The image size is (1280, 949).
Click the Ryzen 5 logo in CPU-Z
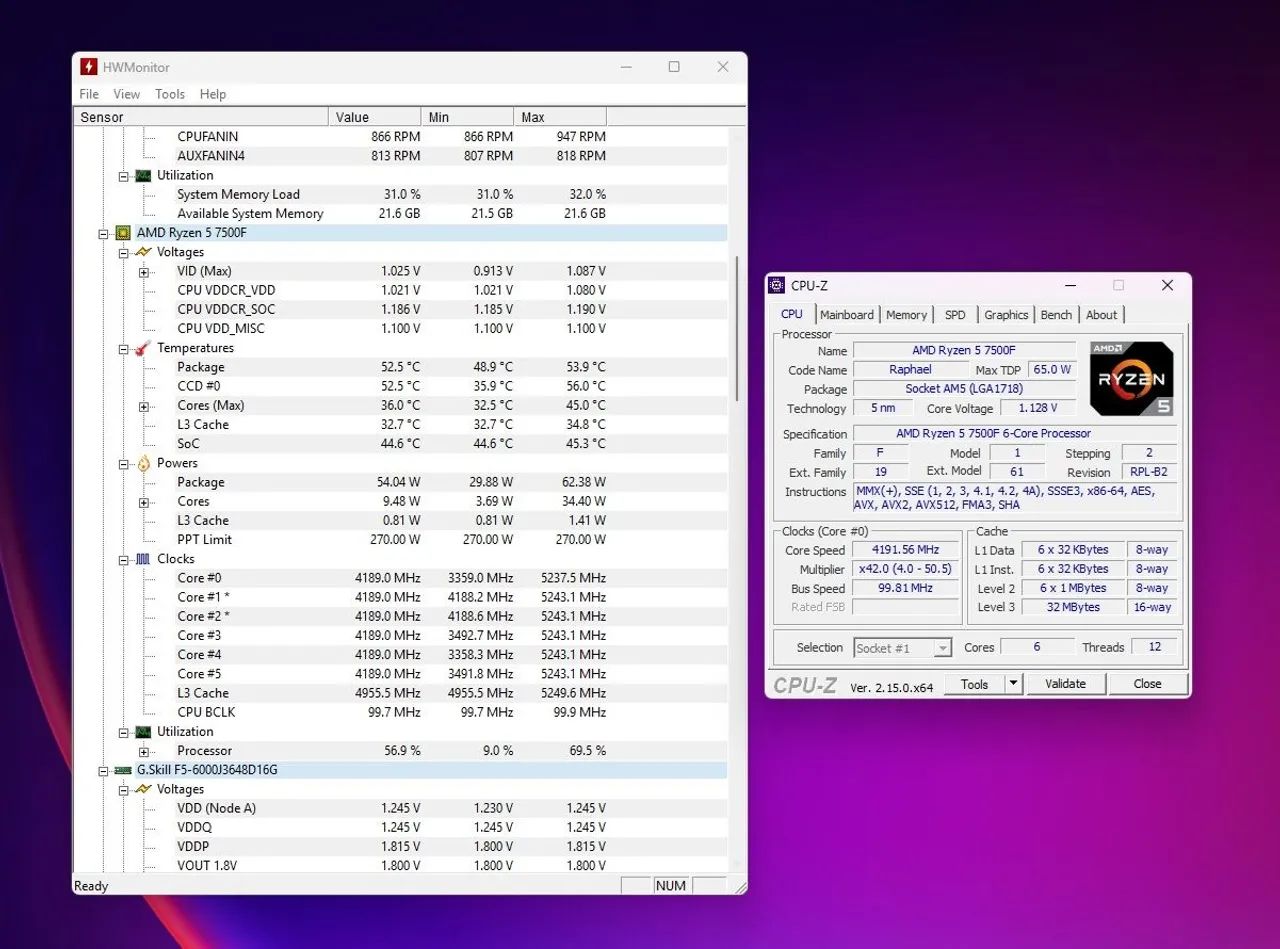pos(1131,379)
